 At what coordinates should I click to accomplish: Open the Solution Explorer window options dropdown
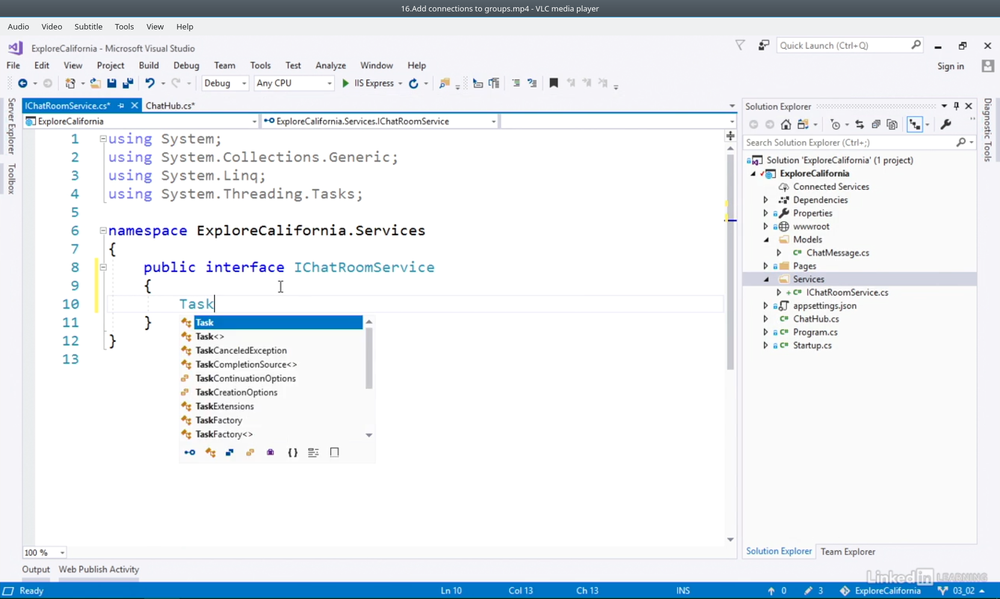pos(944,107)
